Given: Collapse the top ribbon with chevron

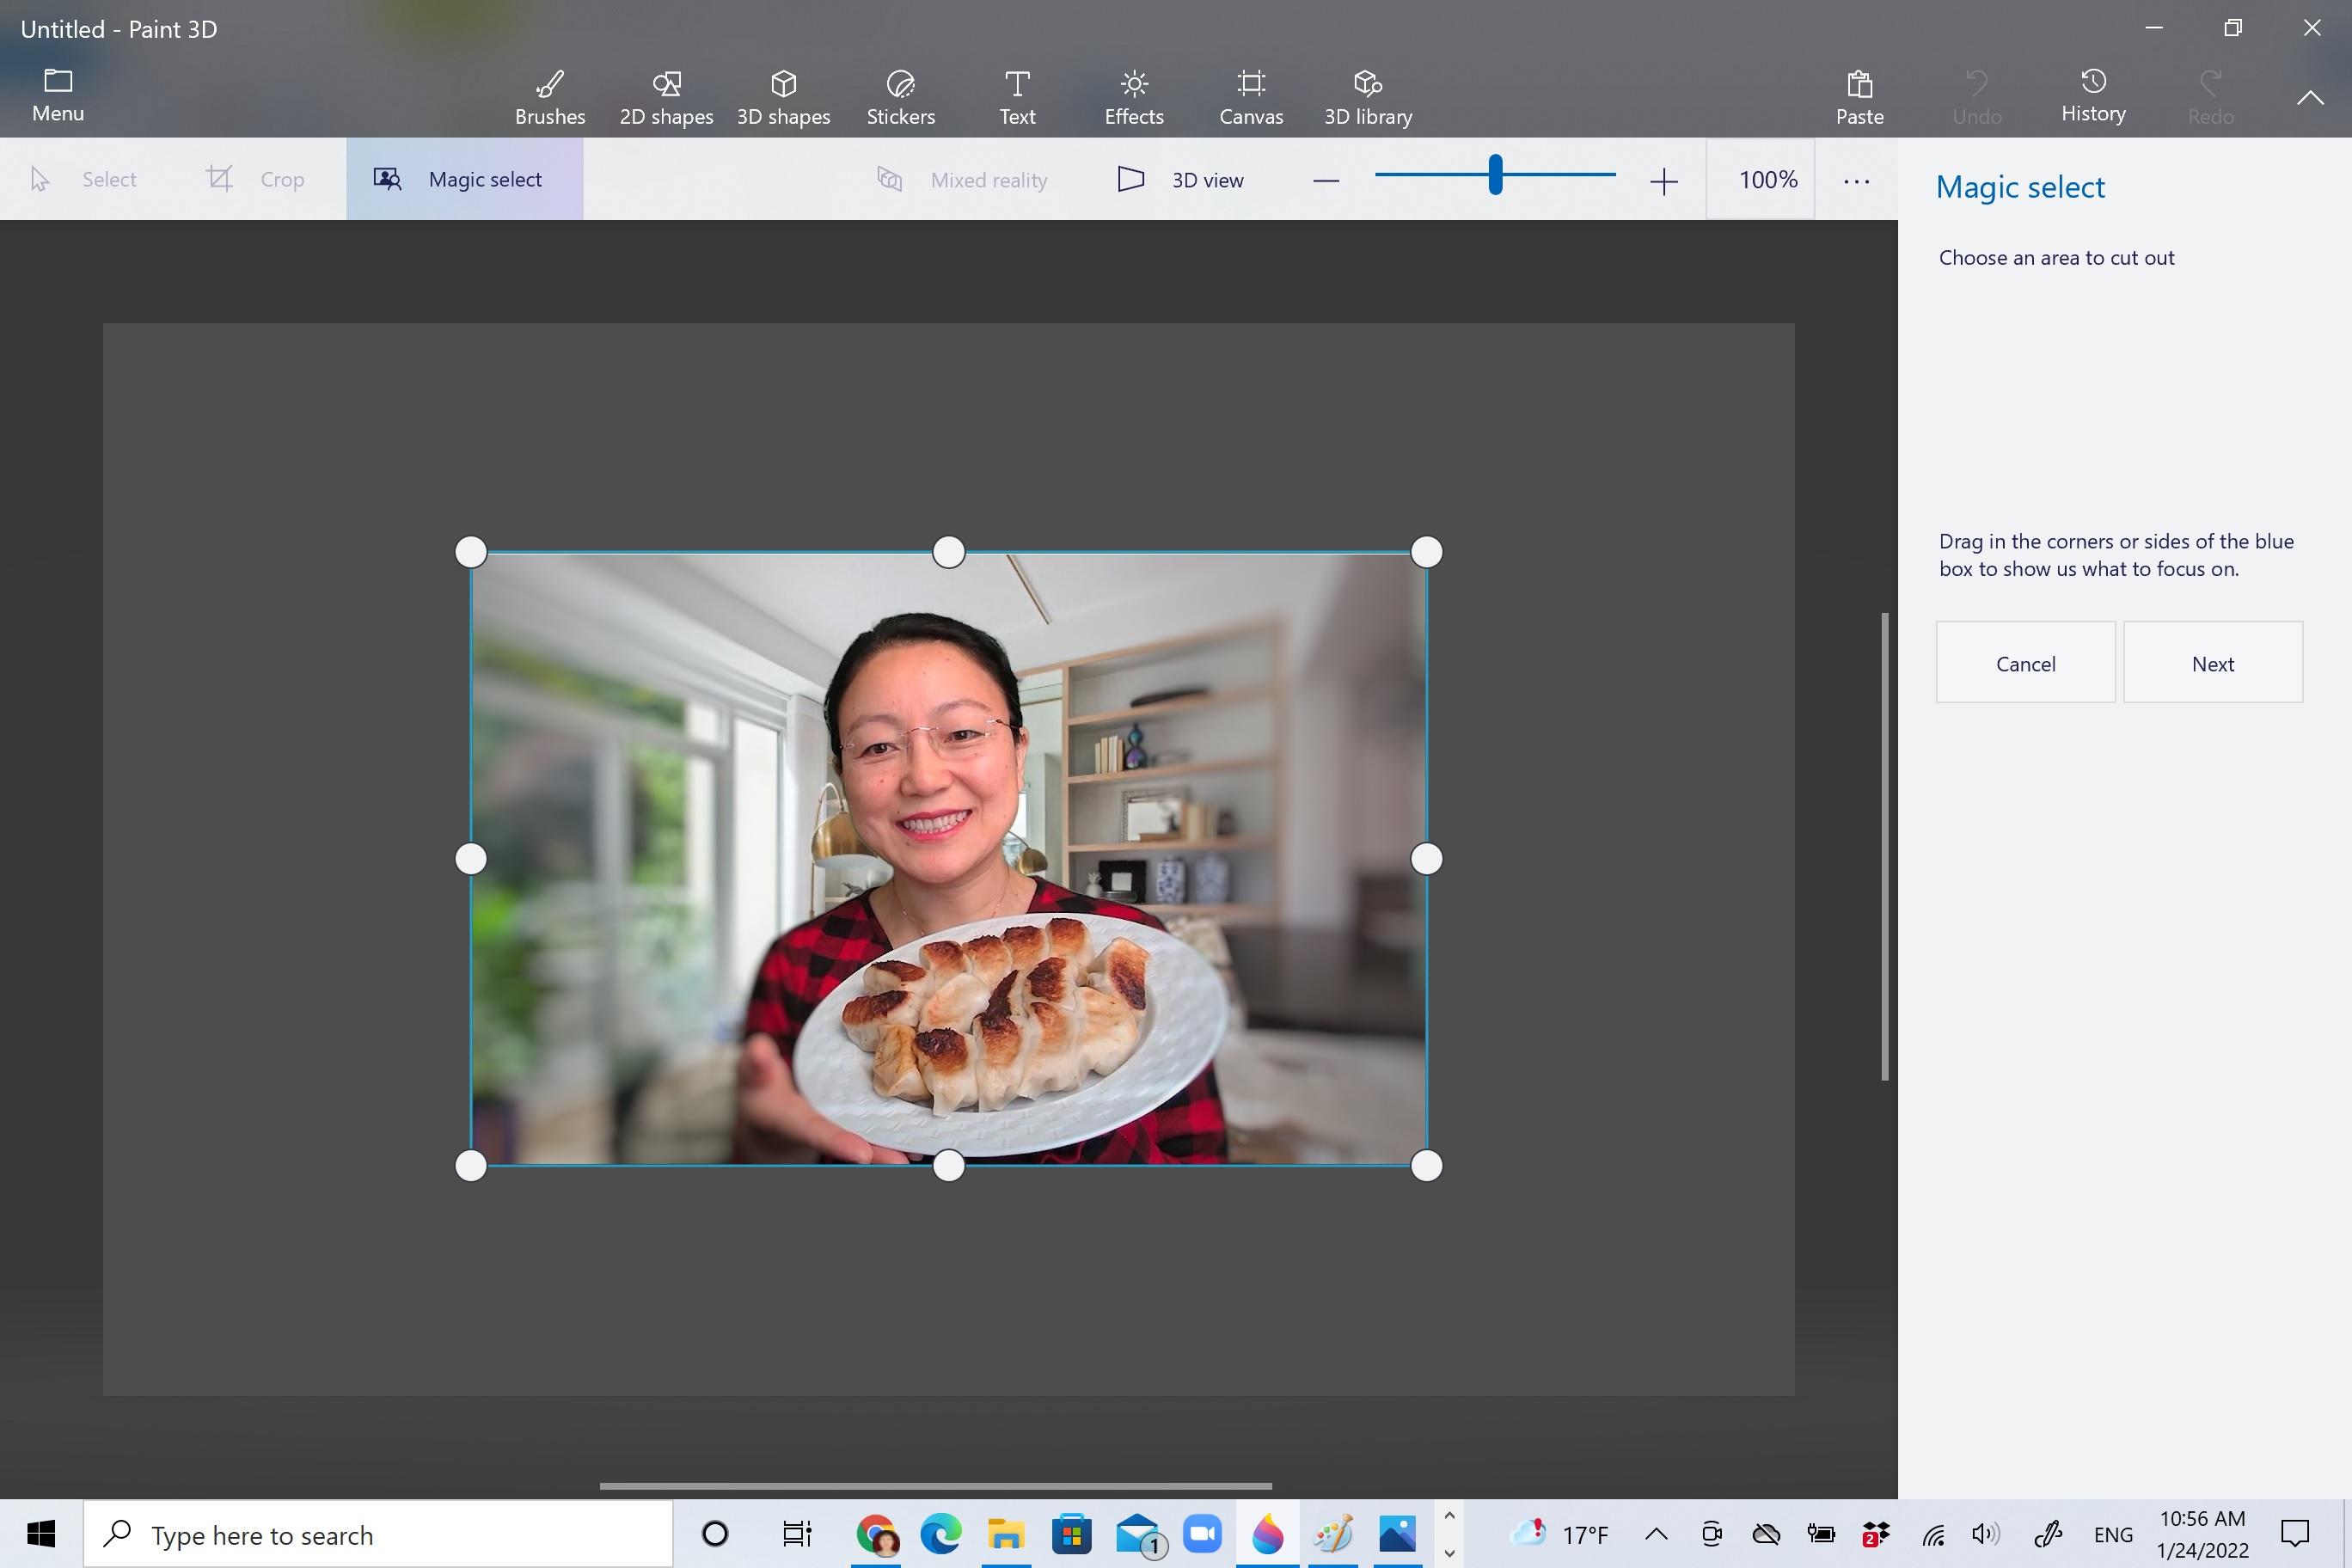Looking at the screenshot, I should pos(2309,97).
